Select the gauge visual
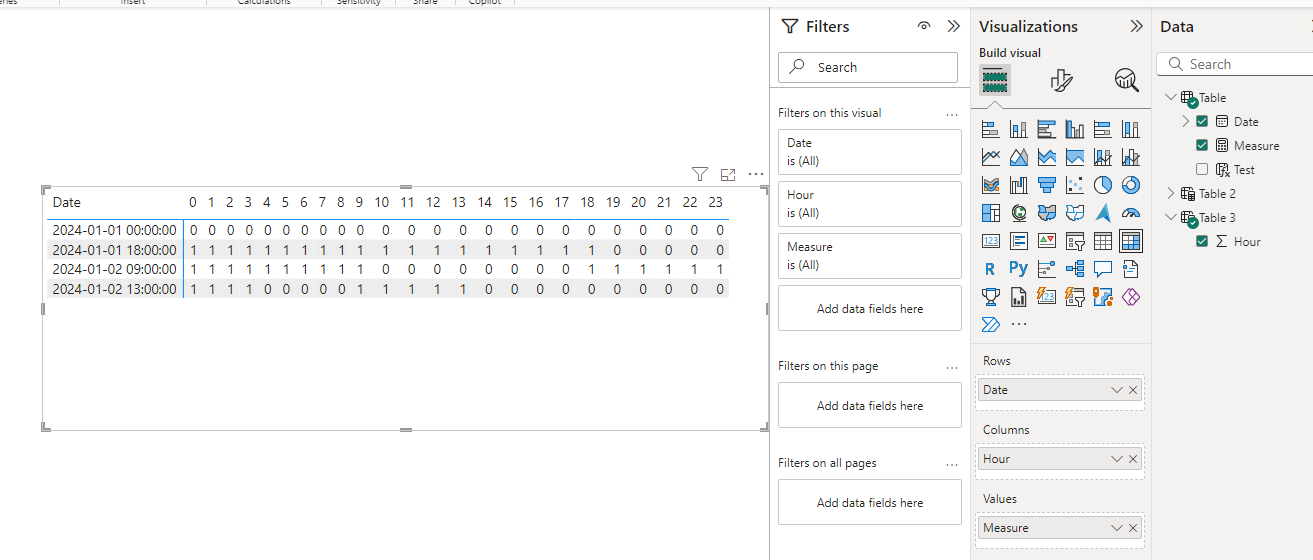1313x560 pixels. (x=1131, y=213)
